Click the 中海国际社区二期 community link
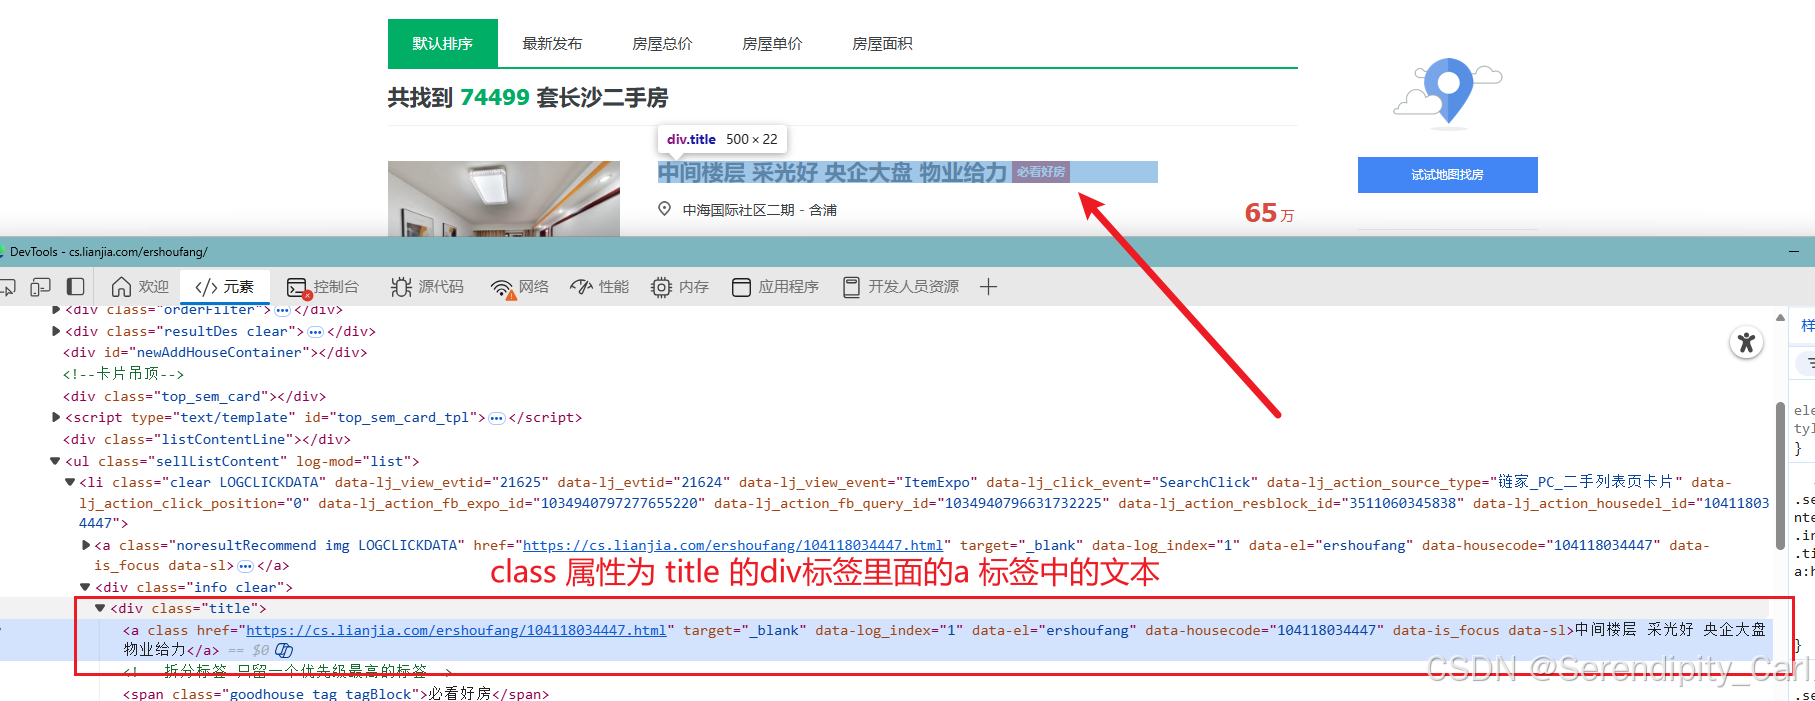1815x701 pixels. pyautogui.click(x=738, y=210)
